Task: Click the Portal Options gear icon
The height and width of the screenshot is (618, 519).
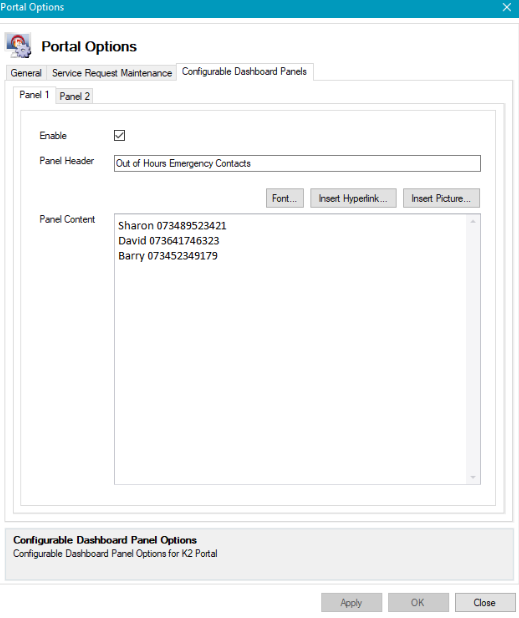Action: click(x=19, y=46)
